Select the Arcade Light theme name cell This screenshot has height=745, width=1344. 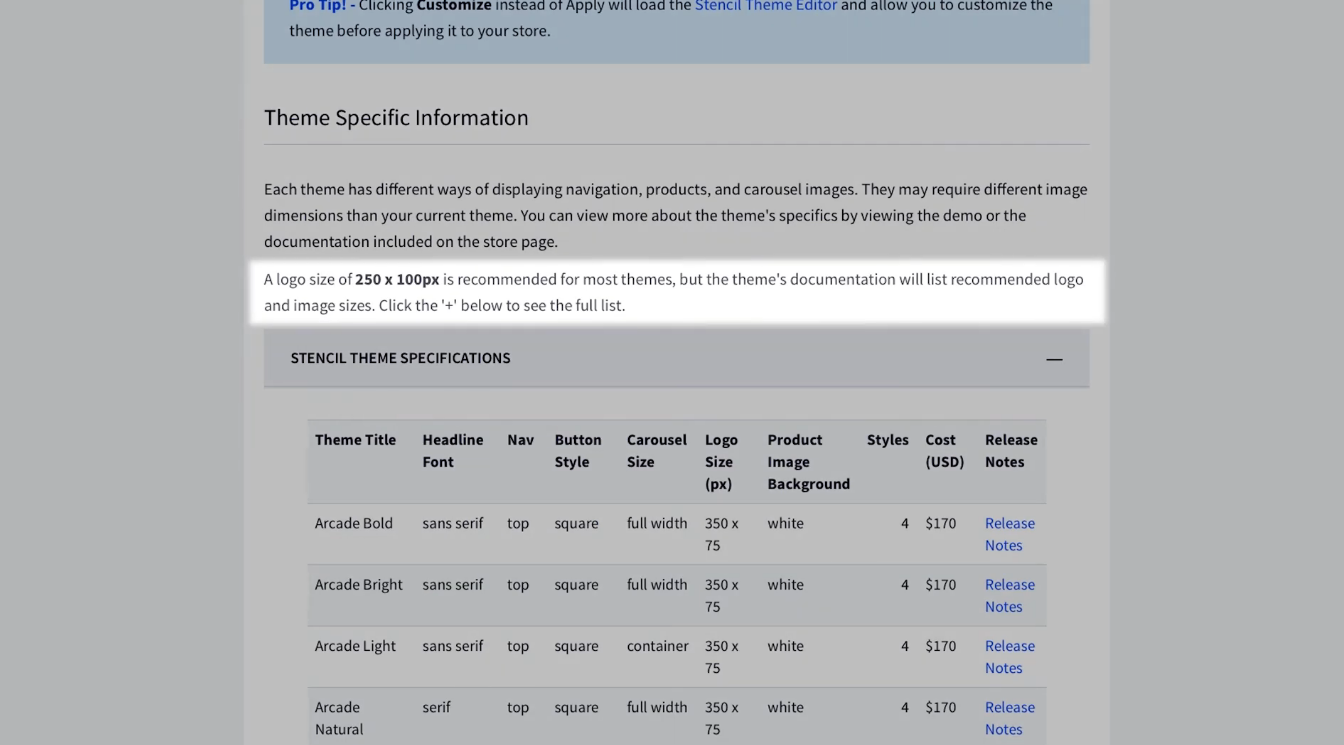[355, 646]
